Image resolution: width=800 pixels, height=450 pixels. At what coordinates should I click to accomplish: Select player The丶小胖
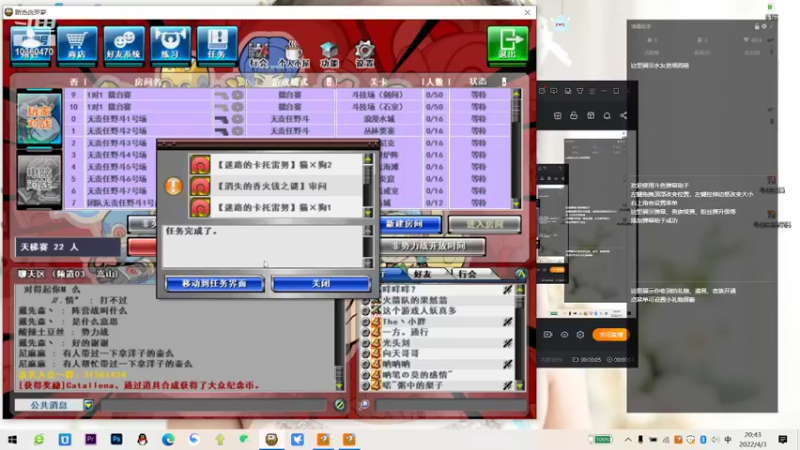[x=438, y=321]
